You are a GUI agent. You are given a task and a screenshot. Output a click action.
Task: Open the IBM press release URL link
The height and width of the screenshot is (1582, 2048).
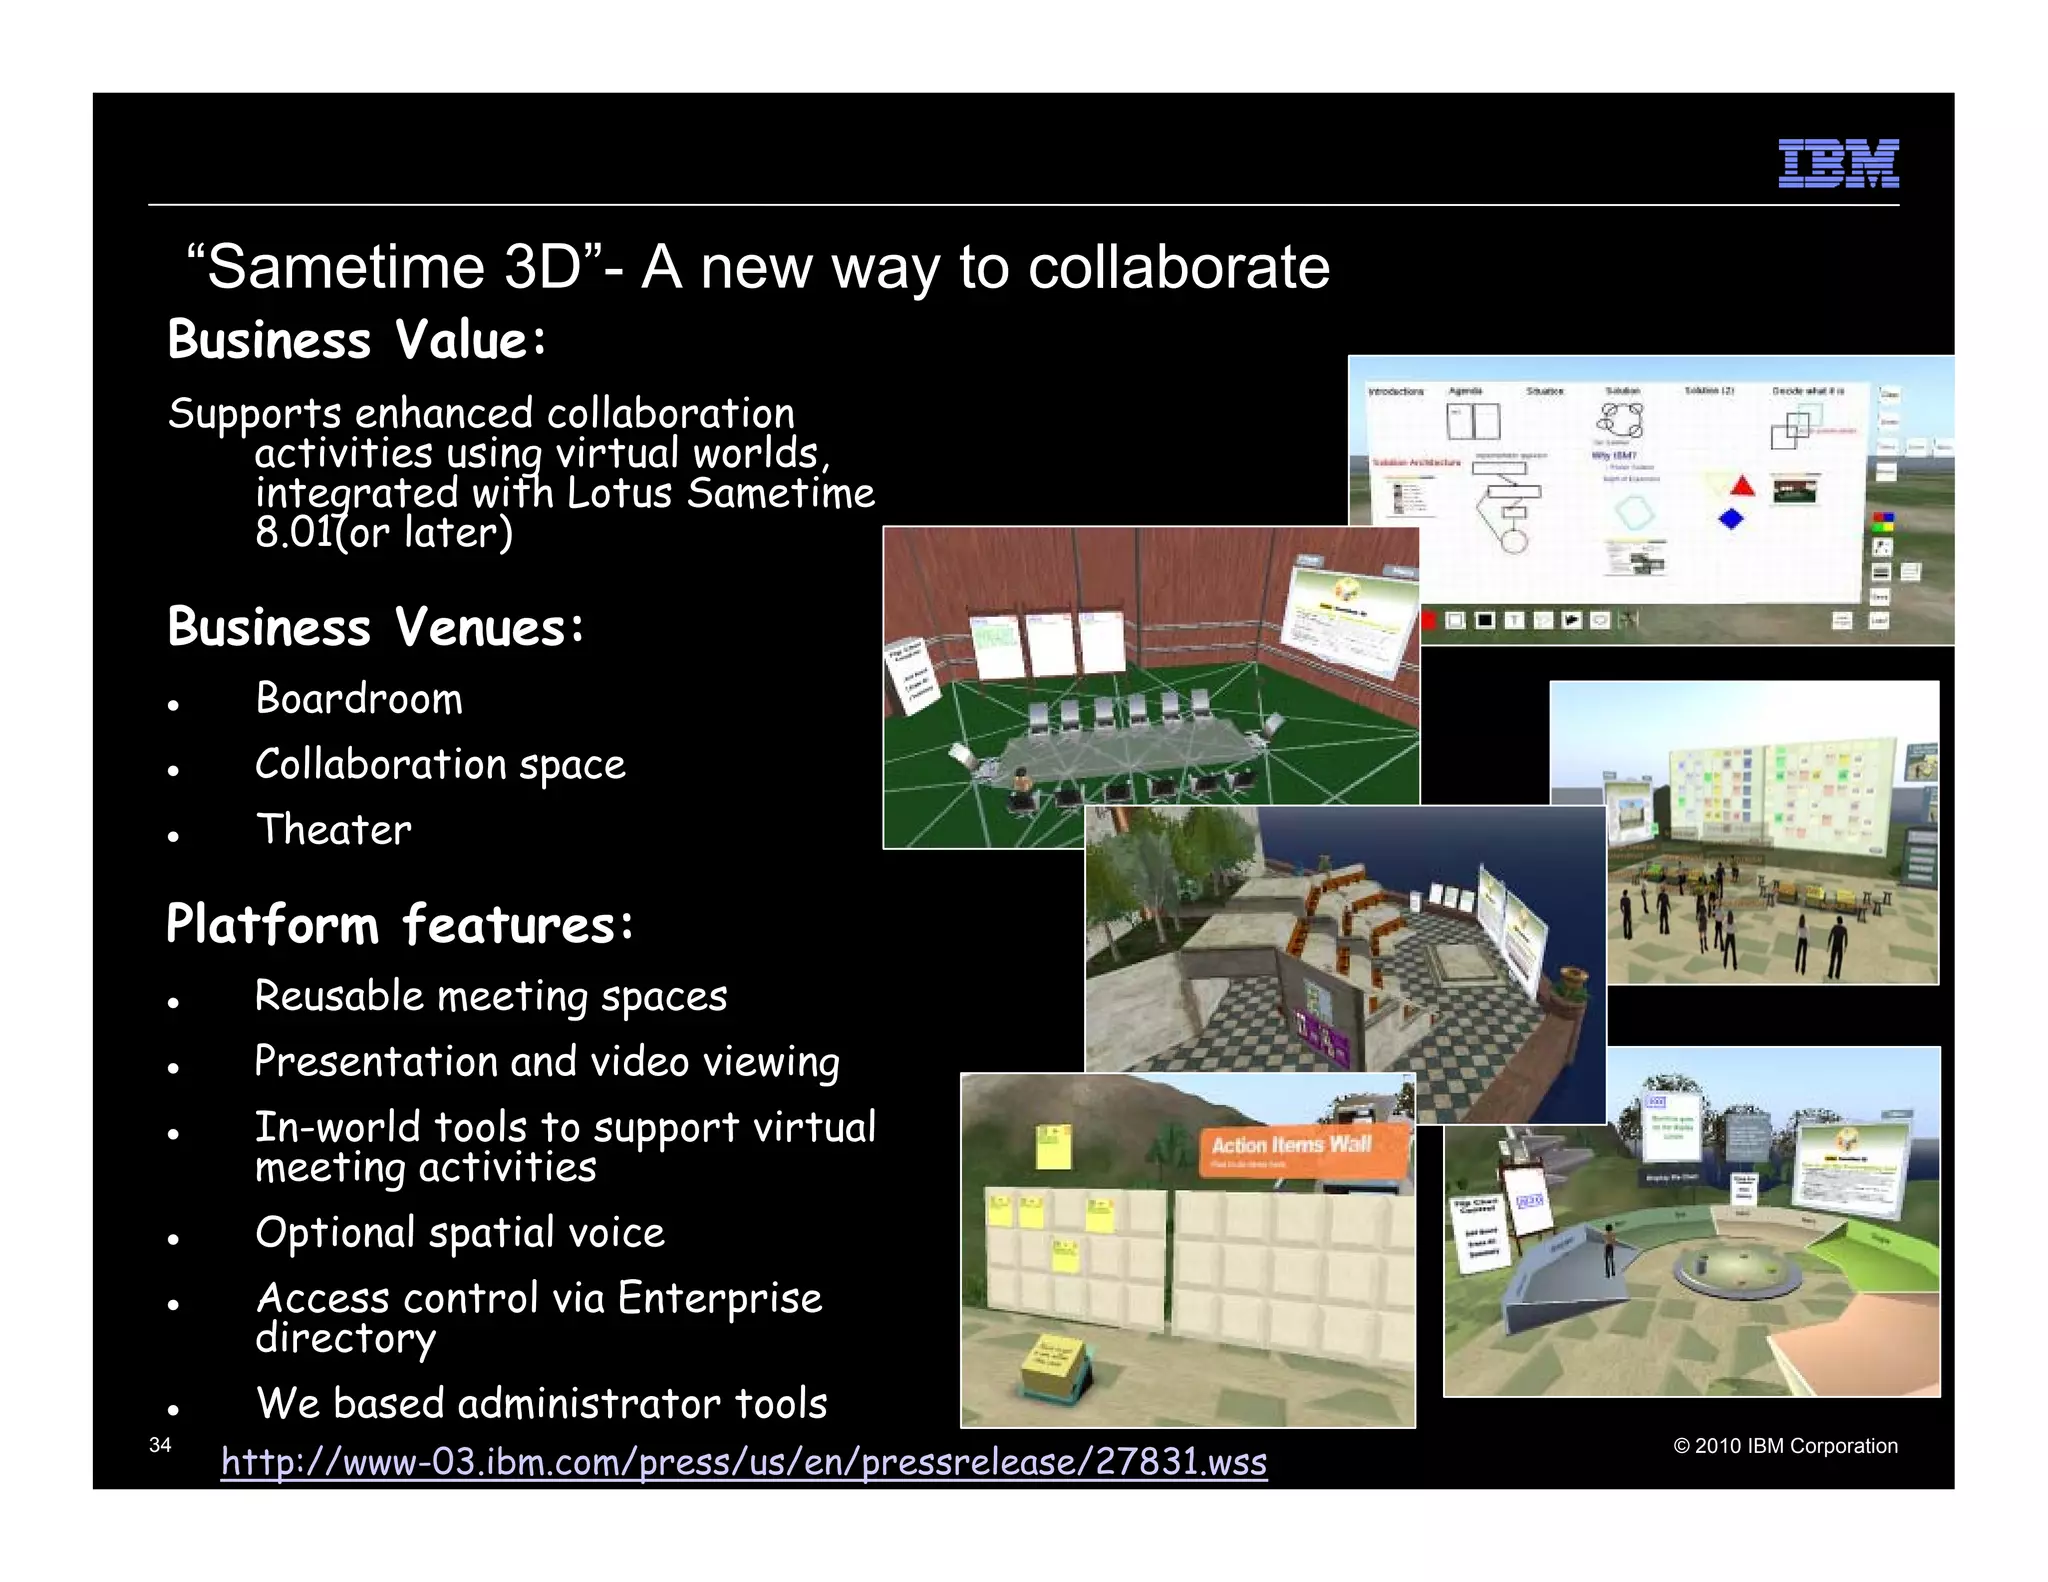744,1462
